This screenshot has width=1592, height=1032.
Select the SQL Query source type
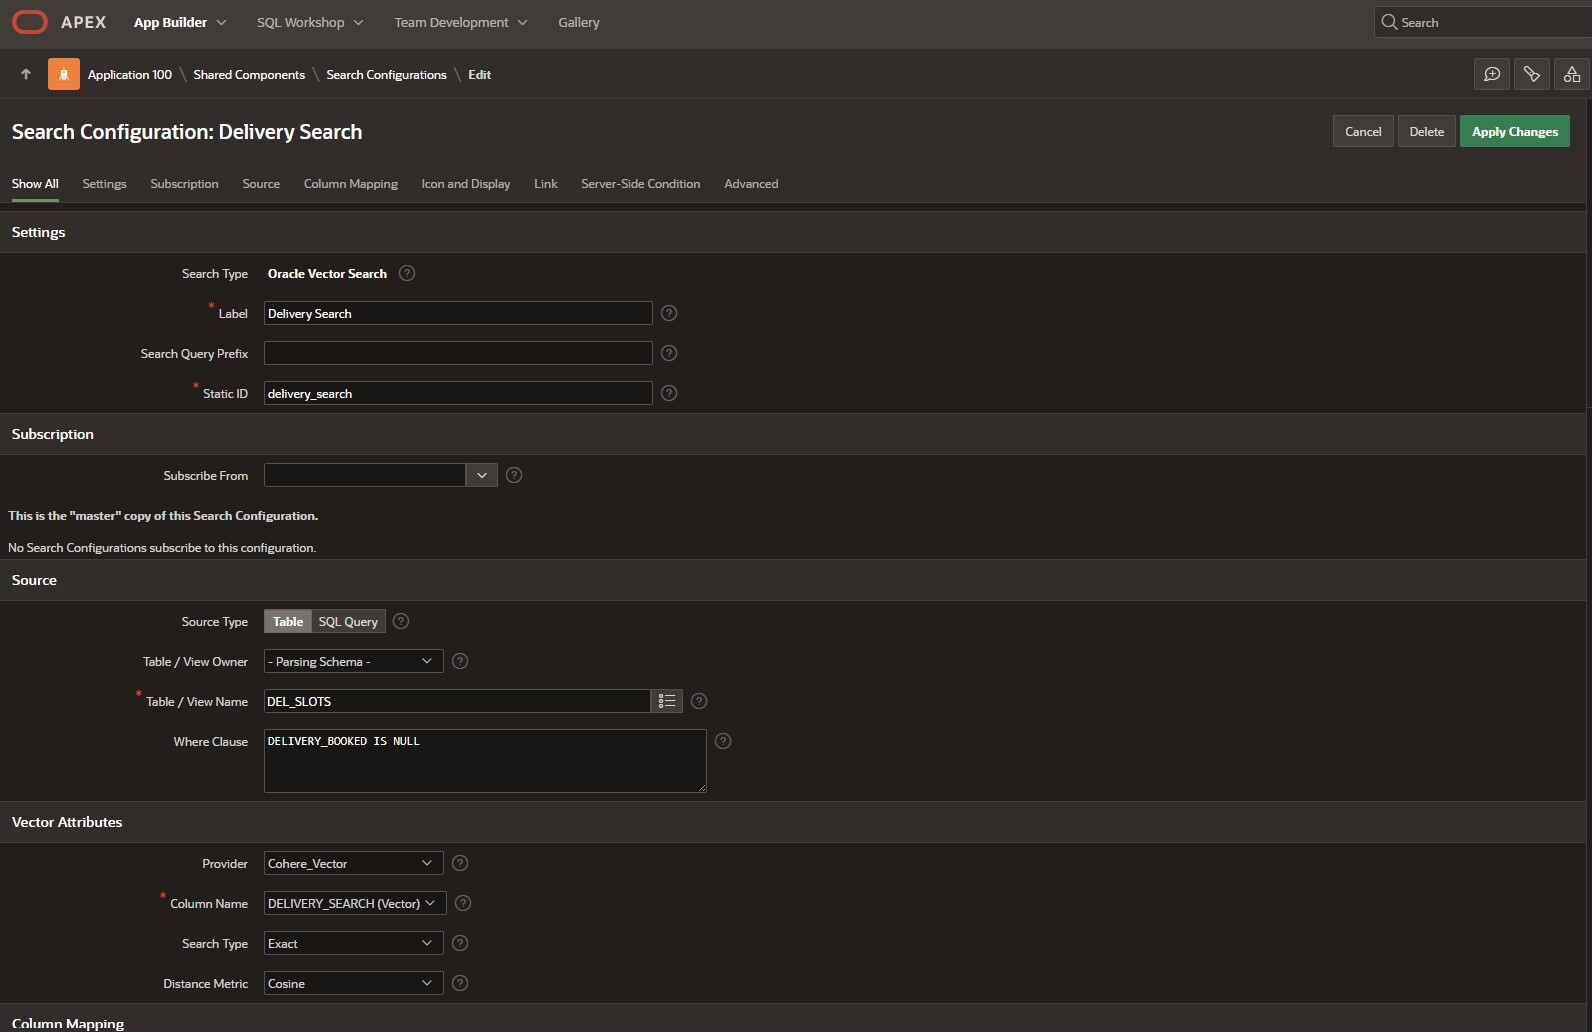click(x=348, y=621)
